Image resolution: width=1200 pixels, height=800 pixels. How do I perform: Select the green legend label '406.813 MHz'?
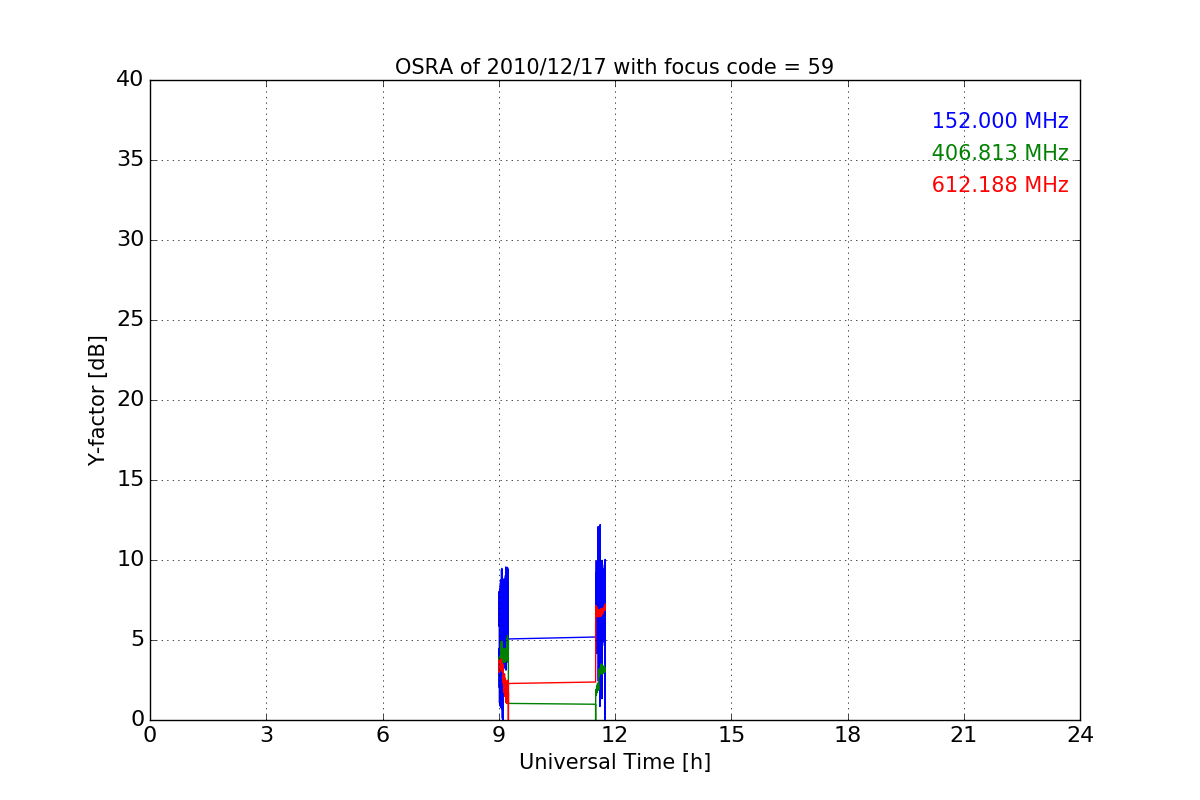[x=1000, y=153]
